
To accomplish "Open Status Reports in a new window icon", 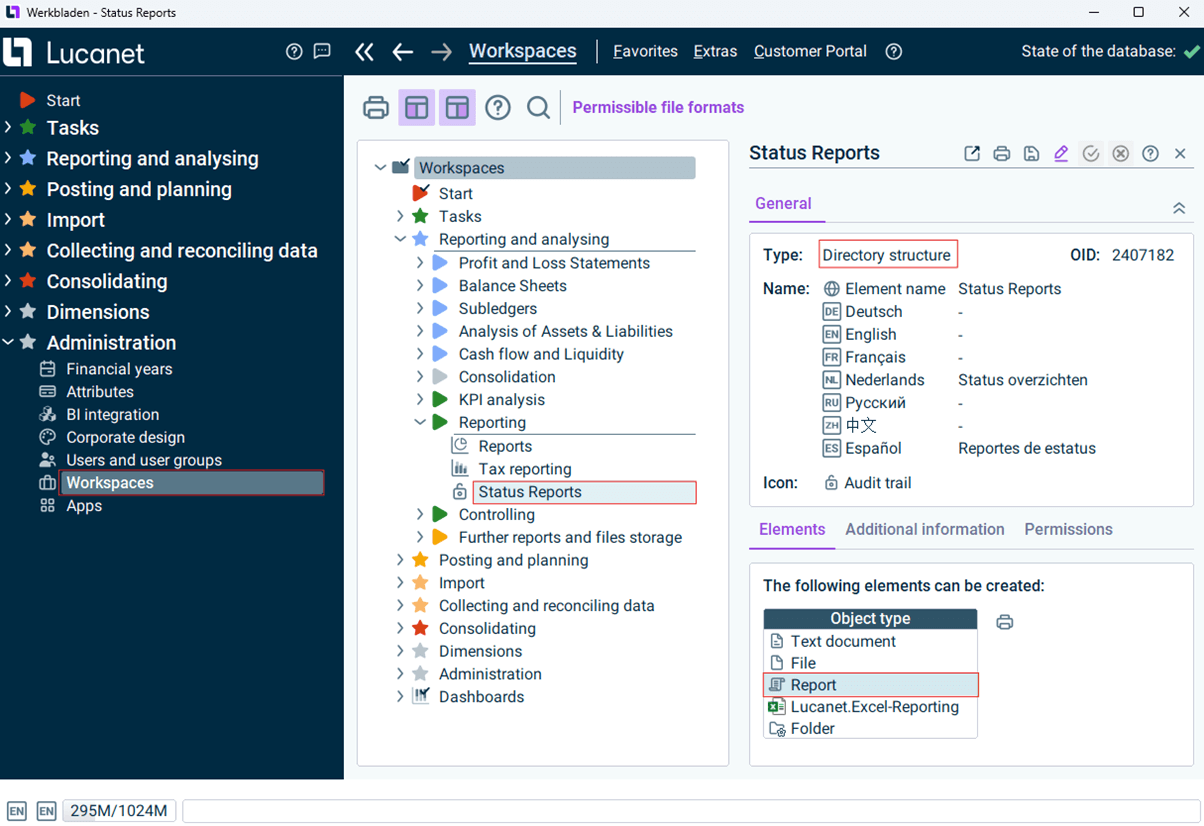I will (972, 153).
